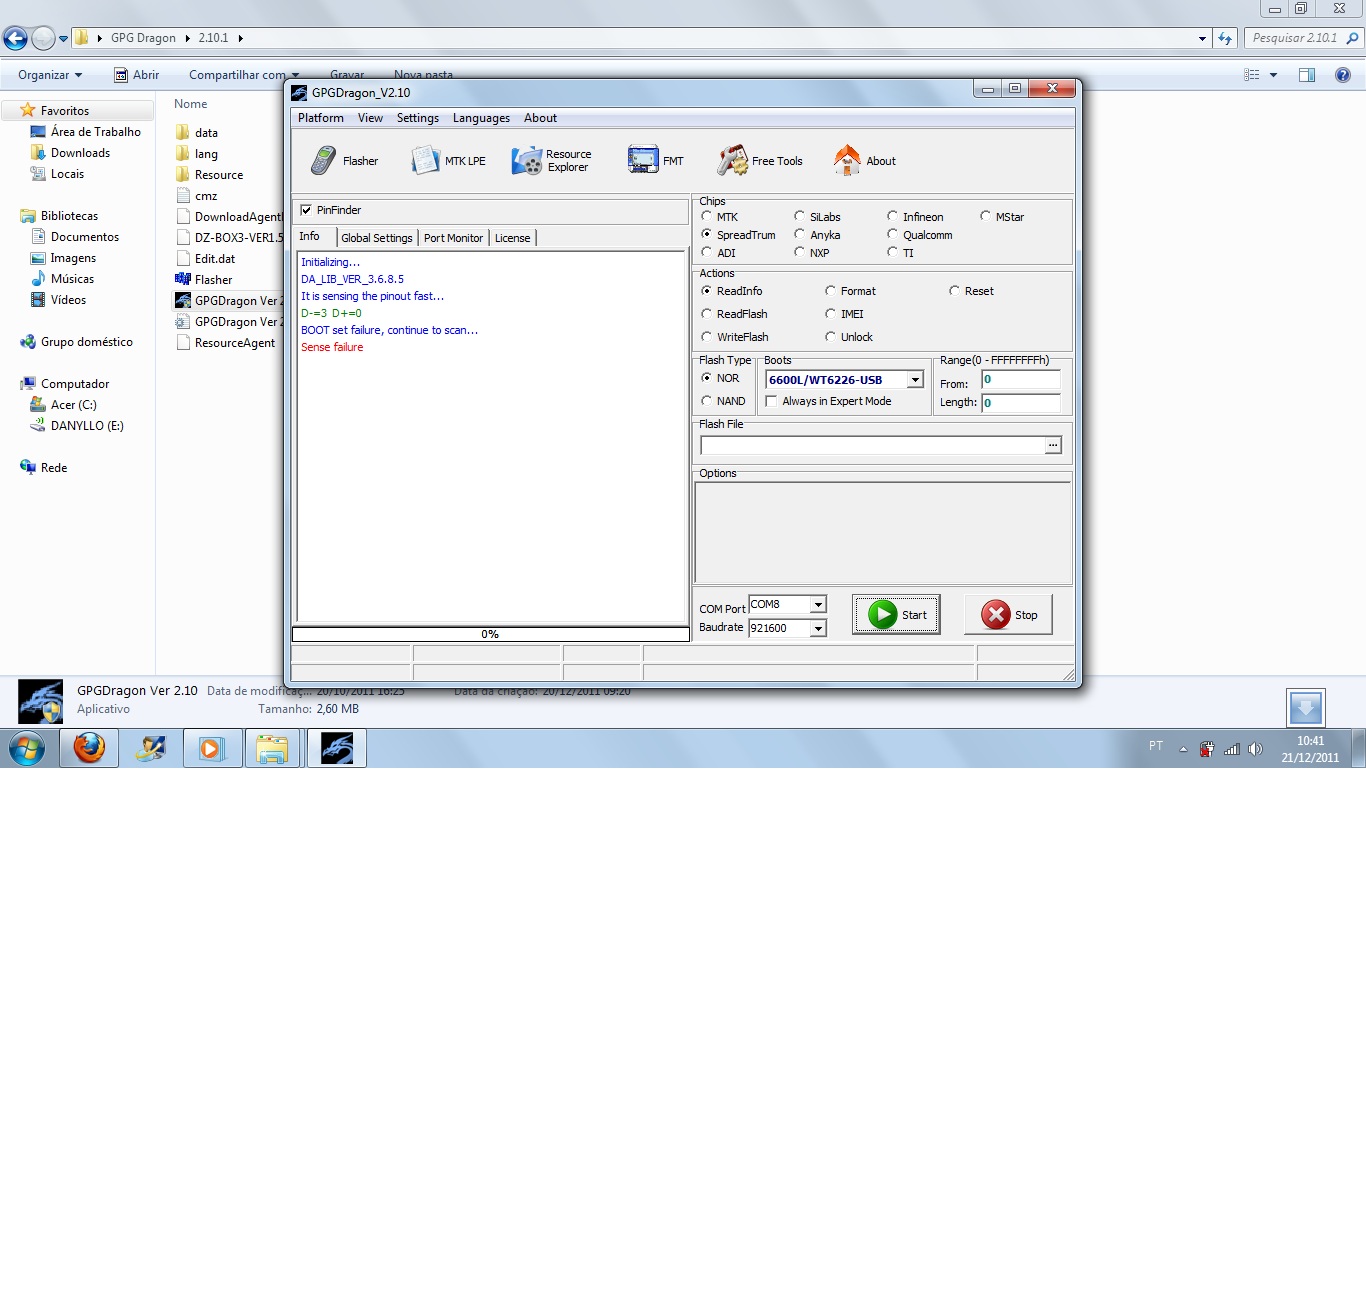Toggle the Explorer preview pane icon
This screenshot has height=1295, width=1366.
click(1306, 75)
